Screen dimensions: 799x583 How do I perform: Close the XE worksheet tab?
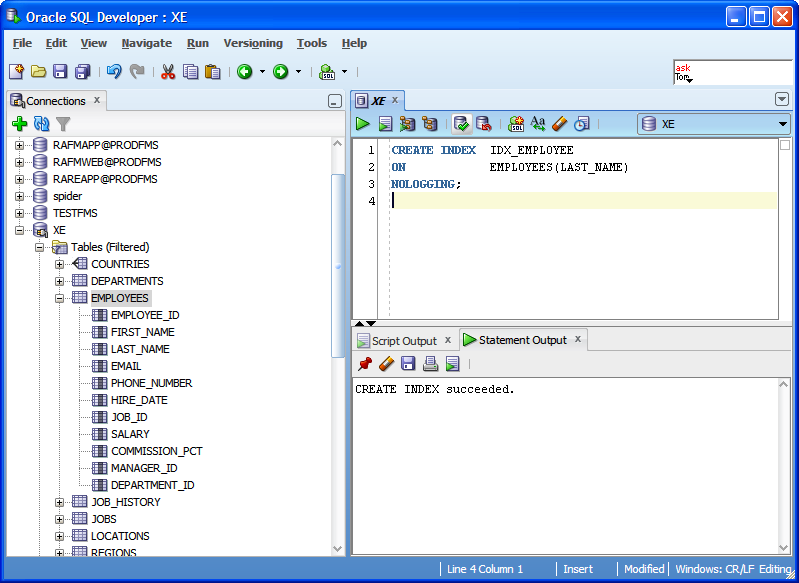(x=394, y=100)
